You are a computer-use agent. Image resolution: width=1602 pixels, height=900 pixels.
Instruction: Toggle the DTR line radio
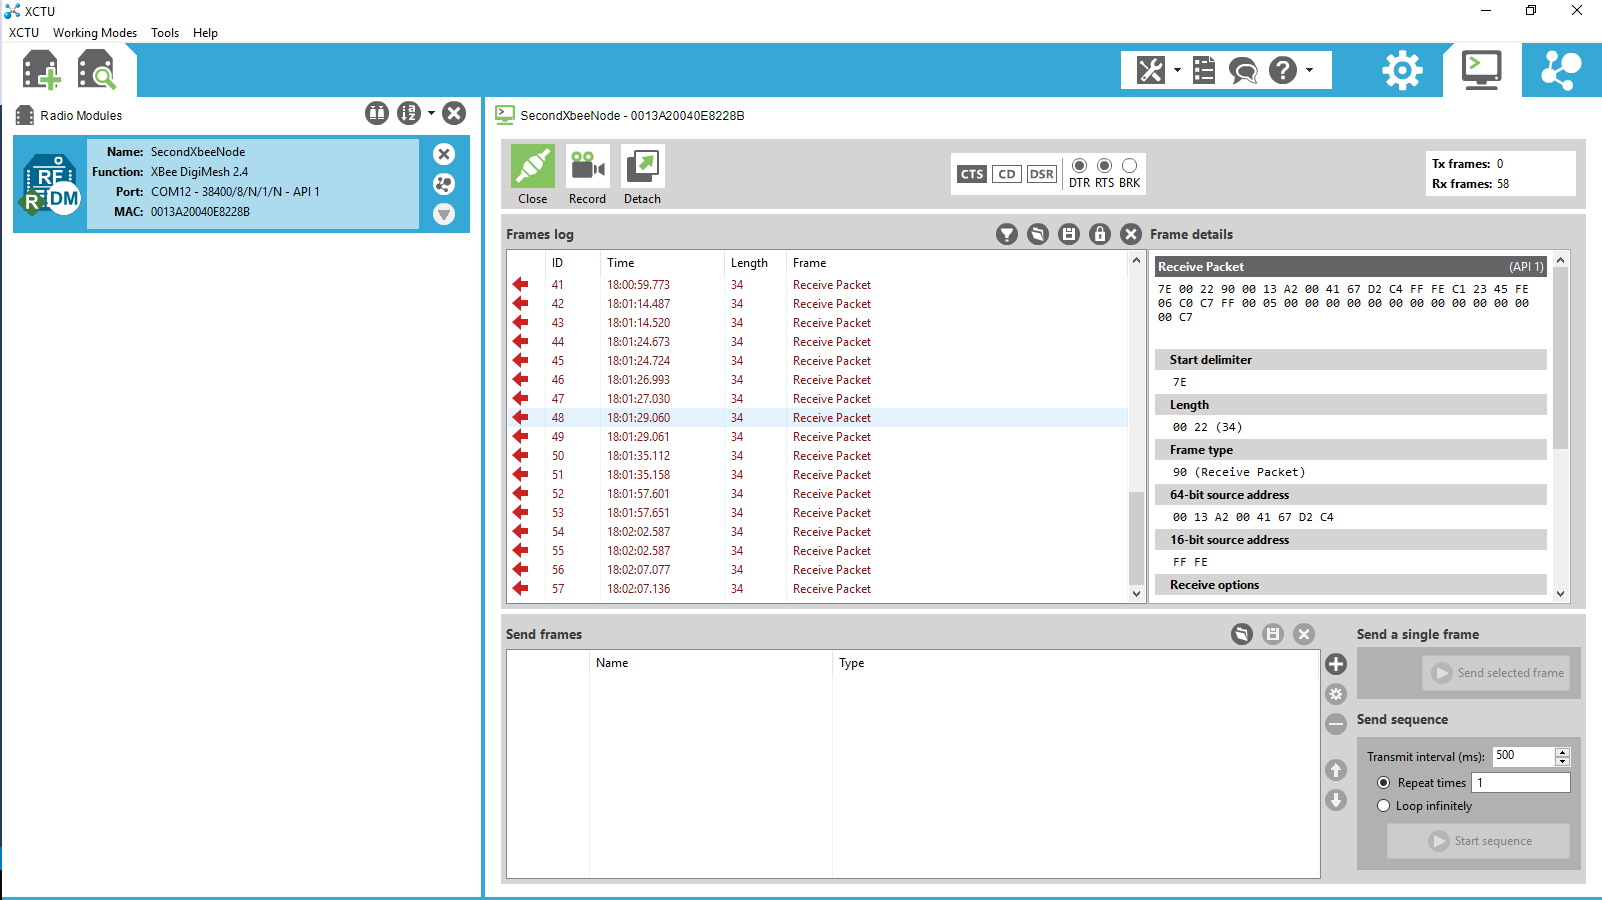pyautogui.click(x=1079, y=166)
